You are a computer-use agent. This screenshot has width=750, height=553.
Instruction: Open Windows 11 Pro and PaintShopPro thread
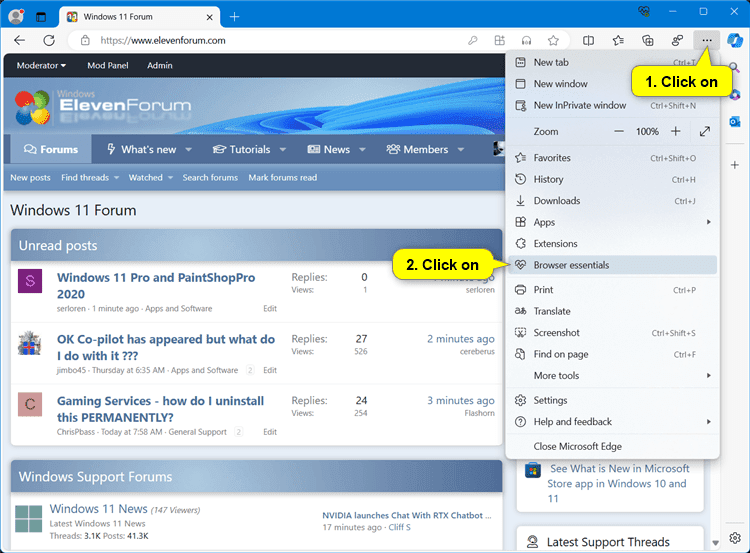tap(156, 286)
